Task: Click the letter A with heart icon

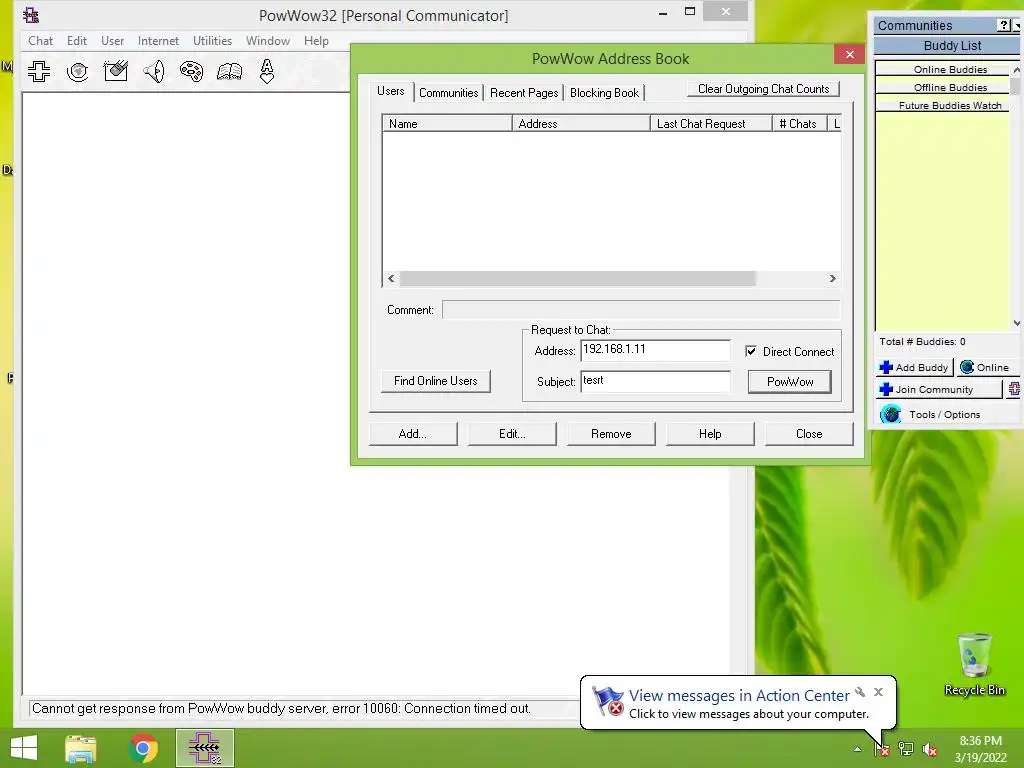Action: click(x=266, y=71)
